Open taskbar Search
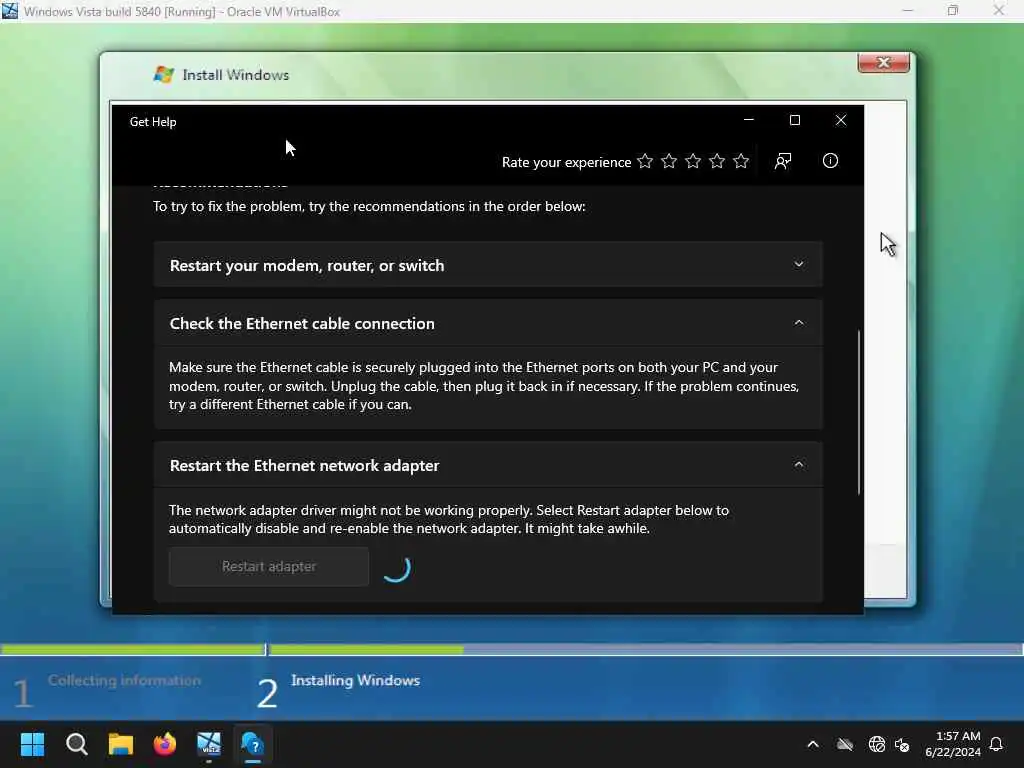 76,744
